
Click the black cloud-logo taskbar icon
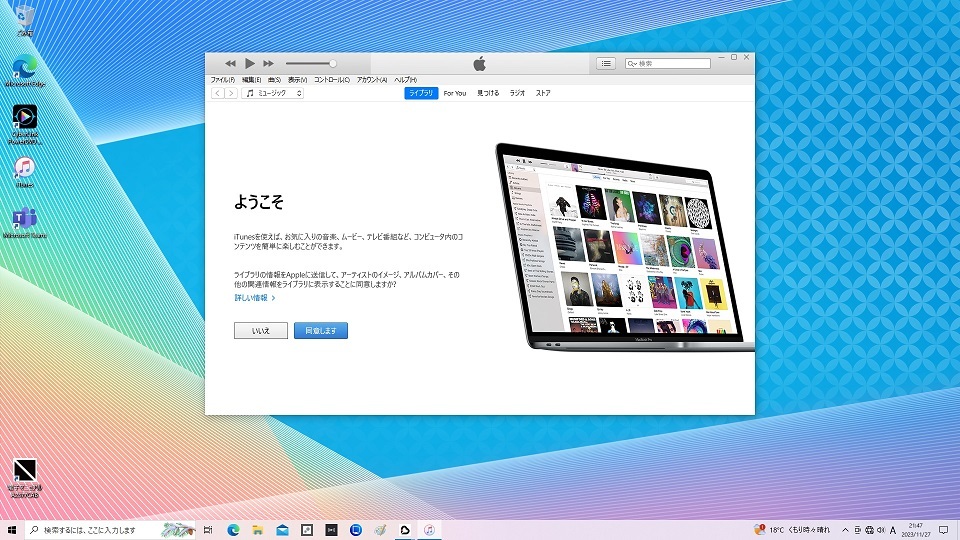405,530
